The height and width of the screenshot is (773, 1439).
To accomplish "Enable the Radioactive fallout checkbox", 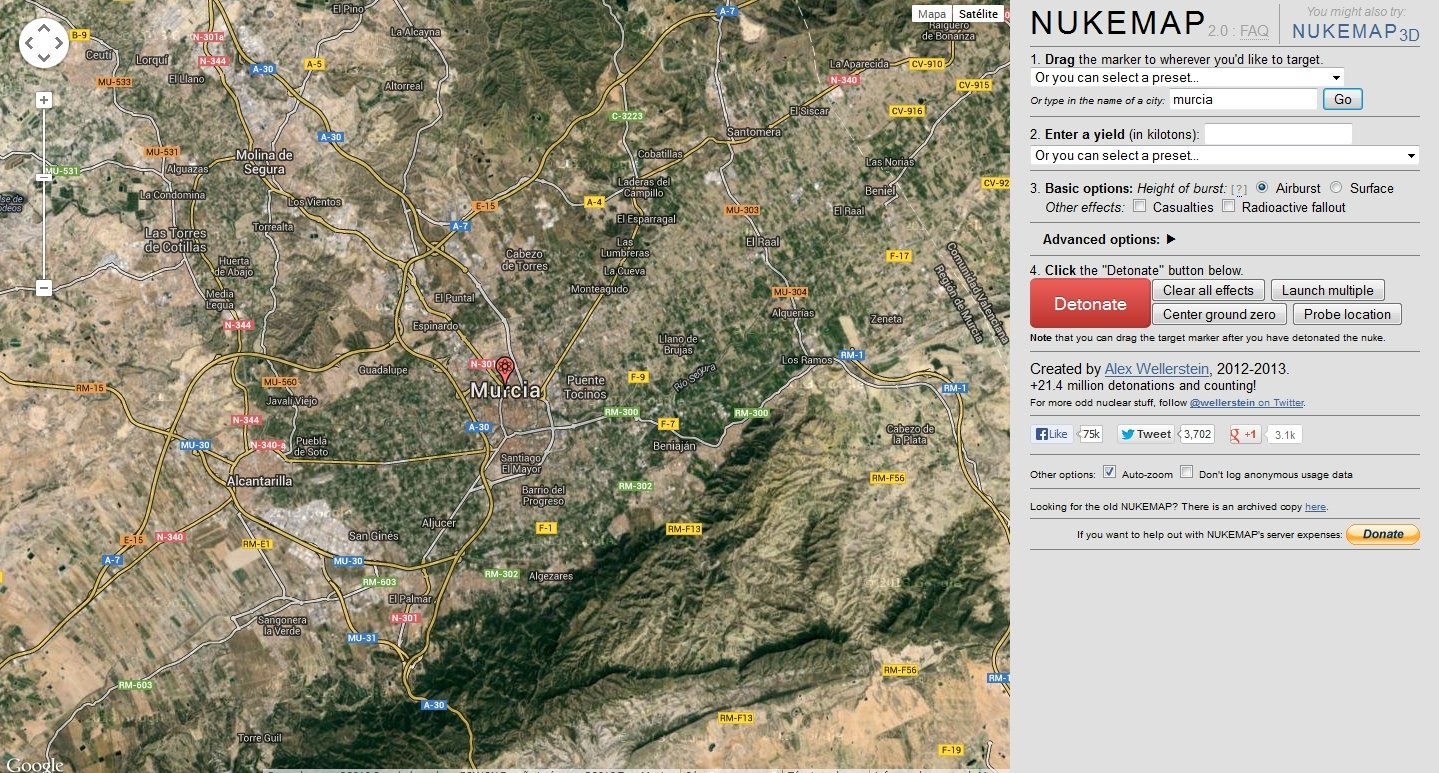I will pos(1228,207).
